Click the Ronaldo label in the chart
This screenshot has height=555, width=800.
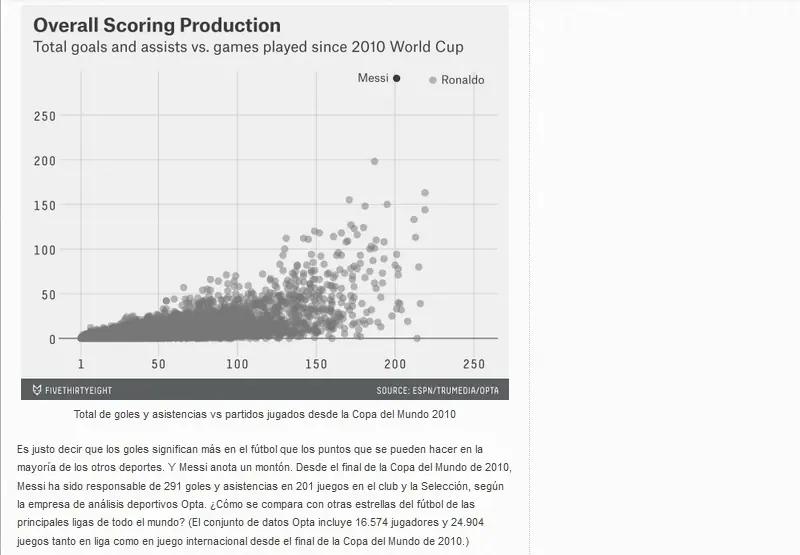(x=463, y=80)
